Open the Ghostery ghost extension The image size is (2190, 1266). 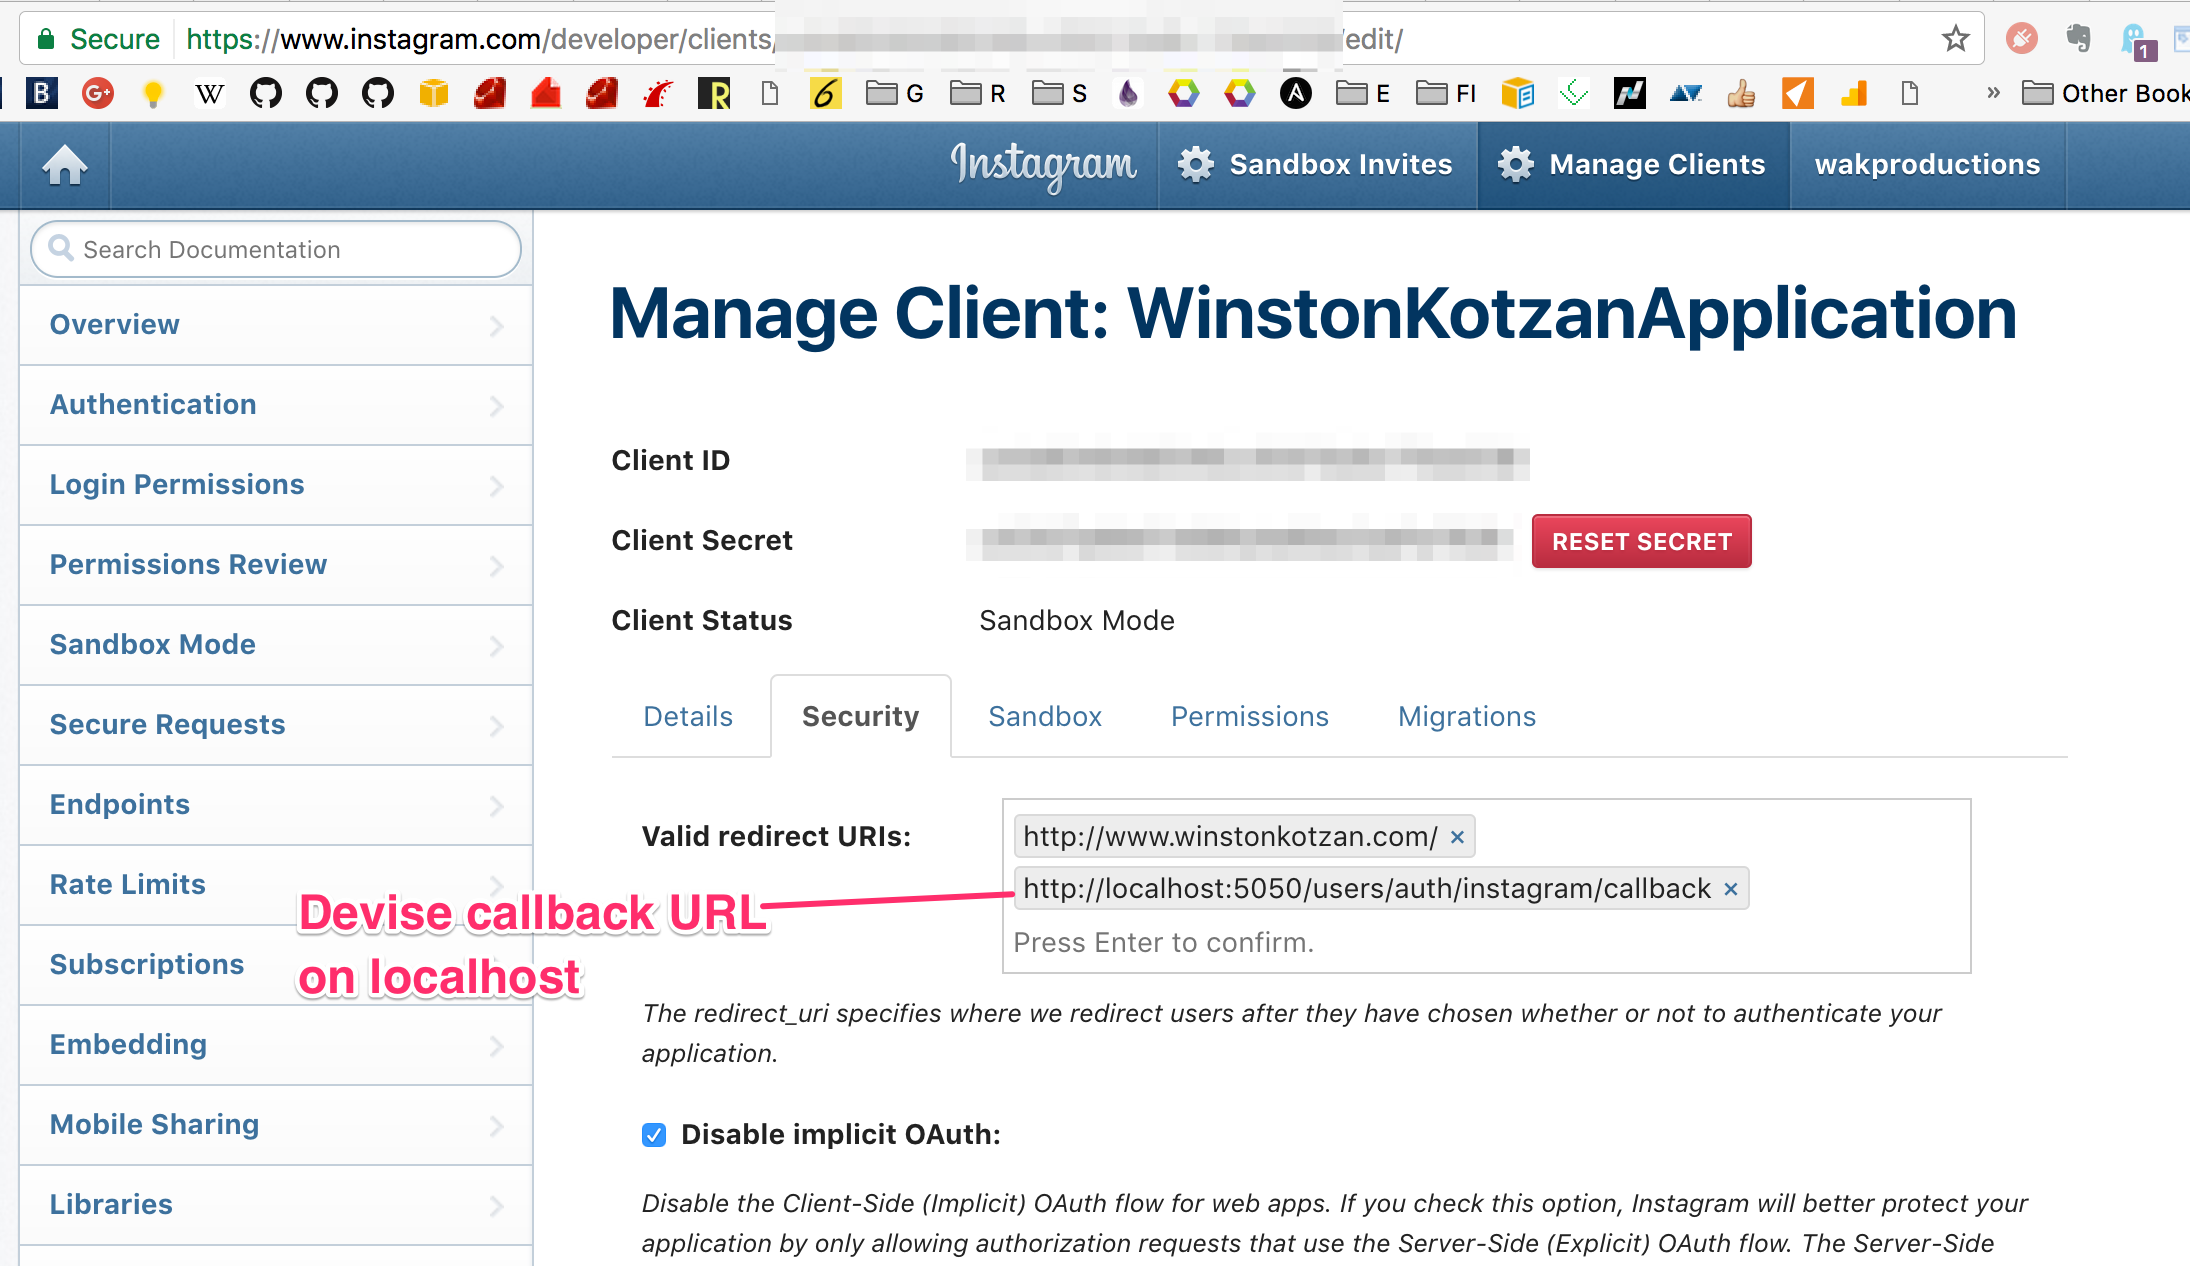(2136, 41)
